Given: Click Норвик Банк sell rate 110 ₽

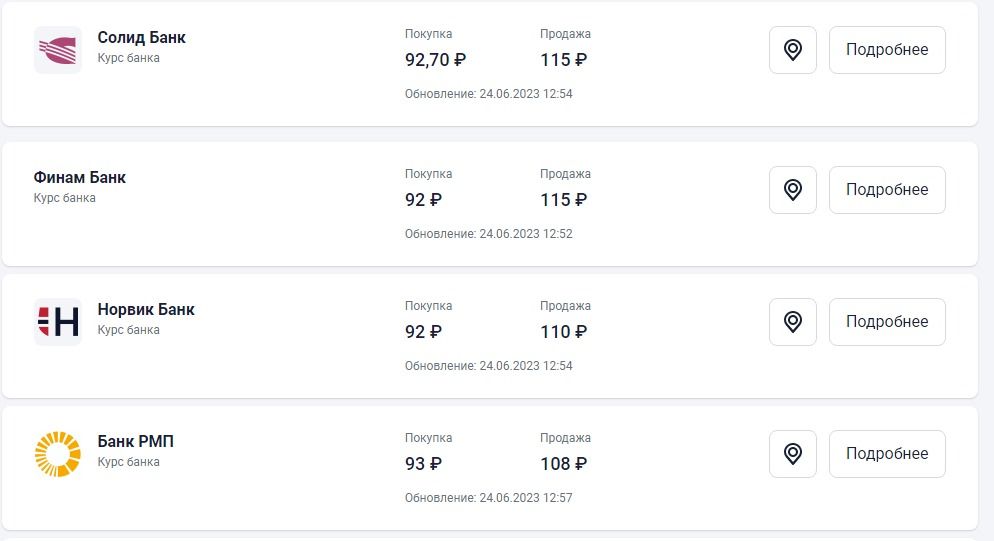Looking at the screenshot, I should pos(563,332).
